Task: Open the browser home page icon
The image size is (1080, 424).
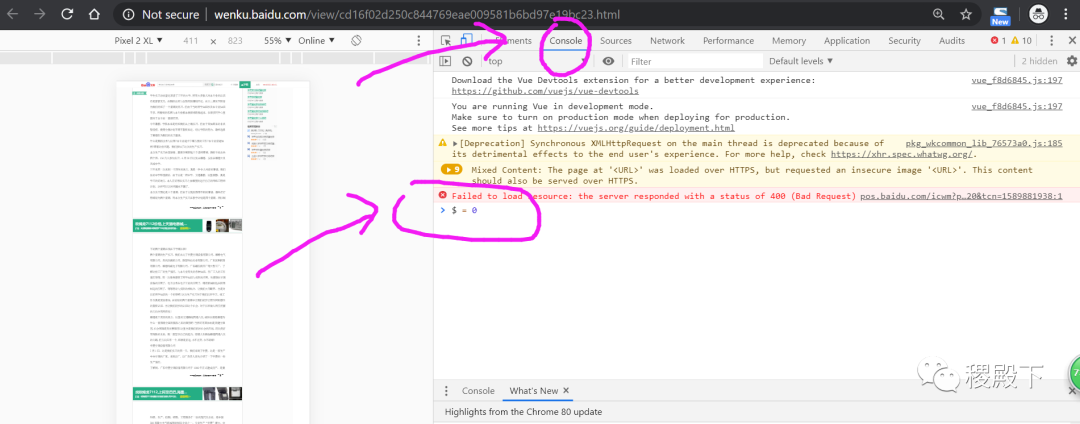Action: pos(94,14)
